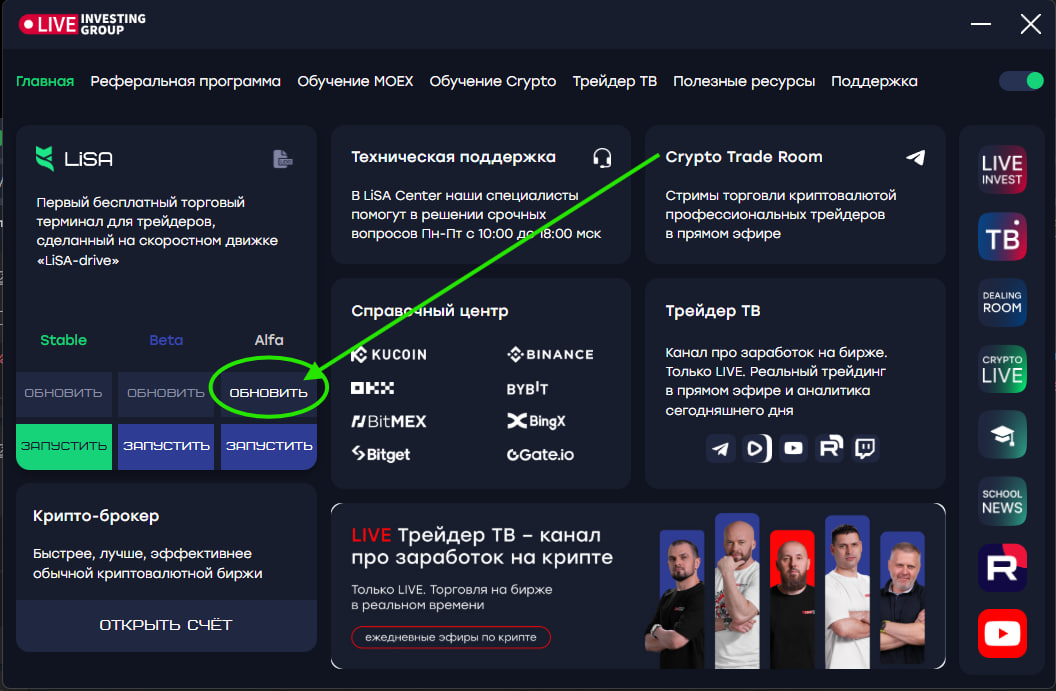Open the Crypto Live sidebar icon
Viewport: 1056px width, 691px height.
pyautogui.click(x=1002, y=368)
